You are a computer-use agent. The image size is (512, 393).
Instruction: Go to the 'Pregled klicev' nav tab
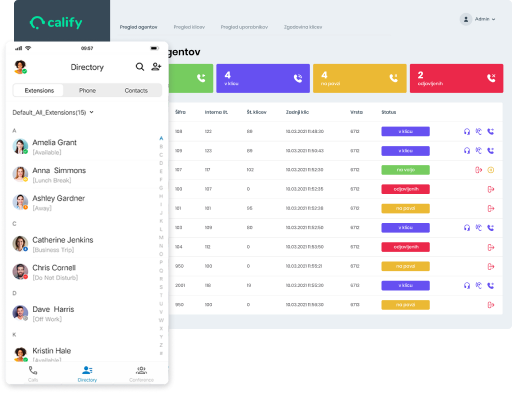click(x=189, y=27)
